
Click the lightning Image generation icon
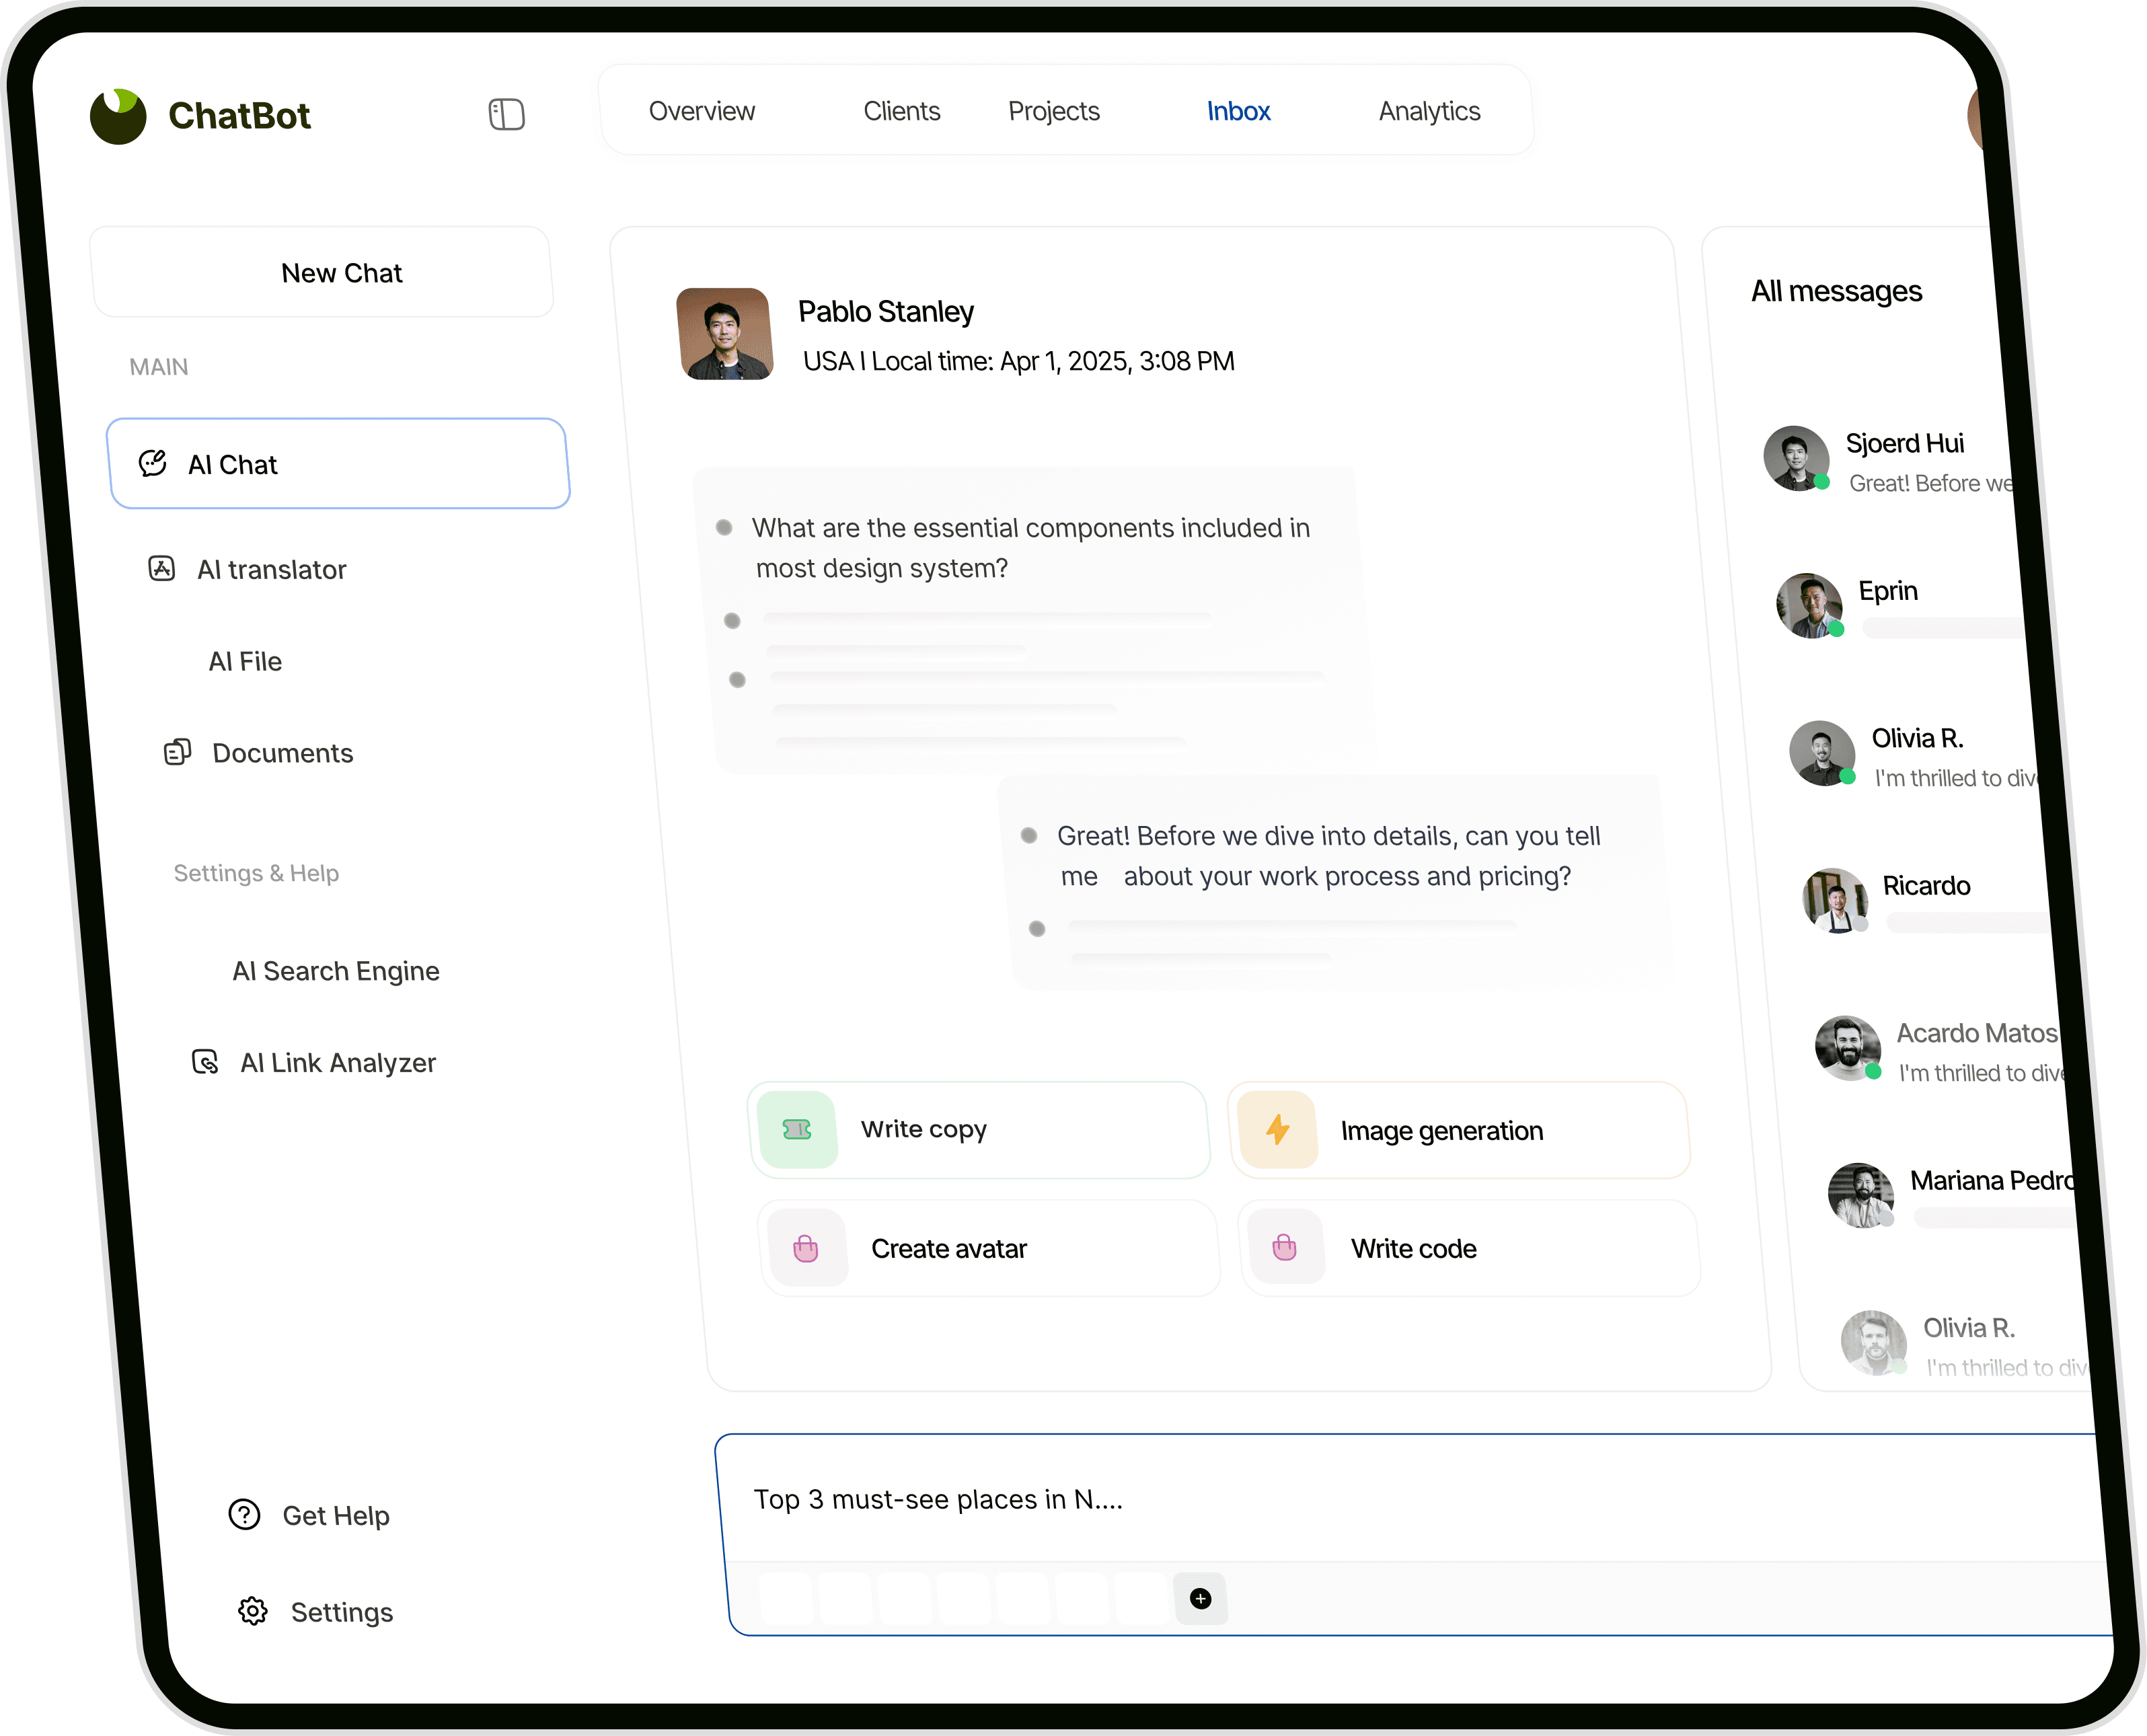(1277, 1130)
